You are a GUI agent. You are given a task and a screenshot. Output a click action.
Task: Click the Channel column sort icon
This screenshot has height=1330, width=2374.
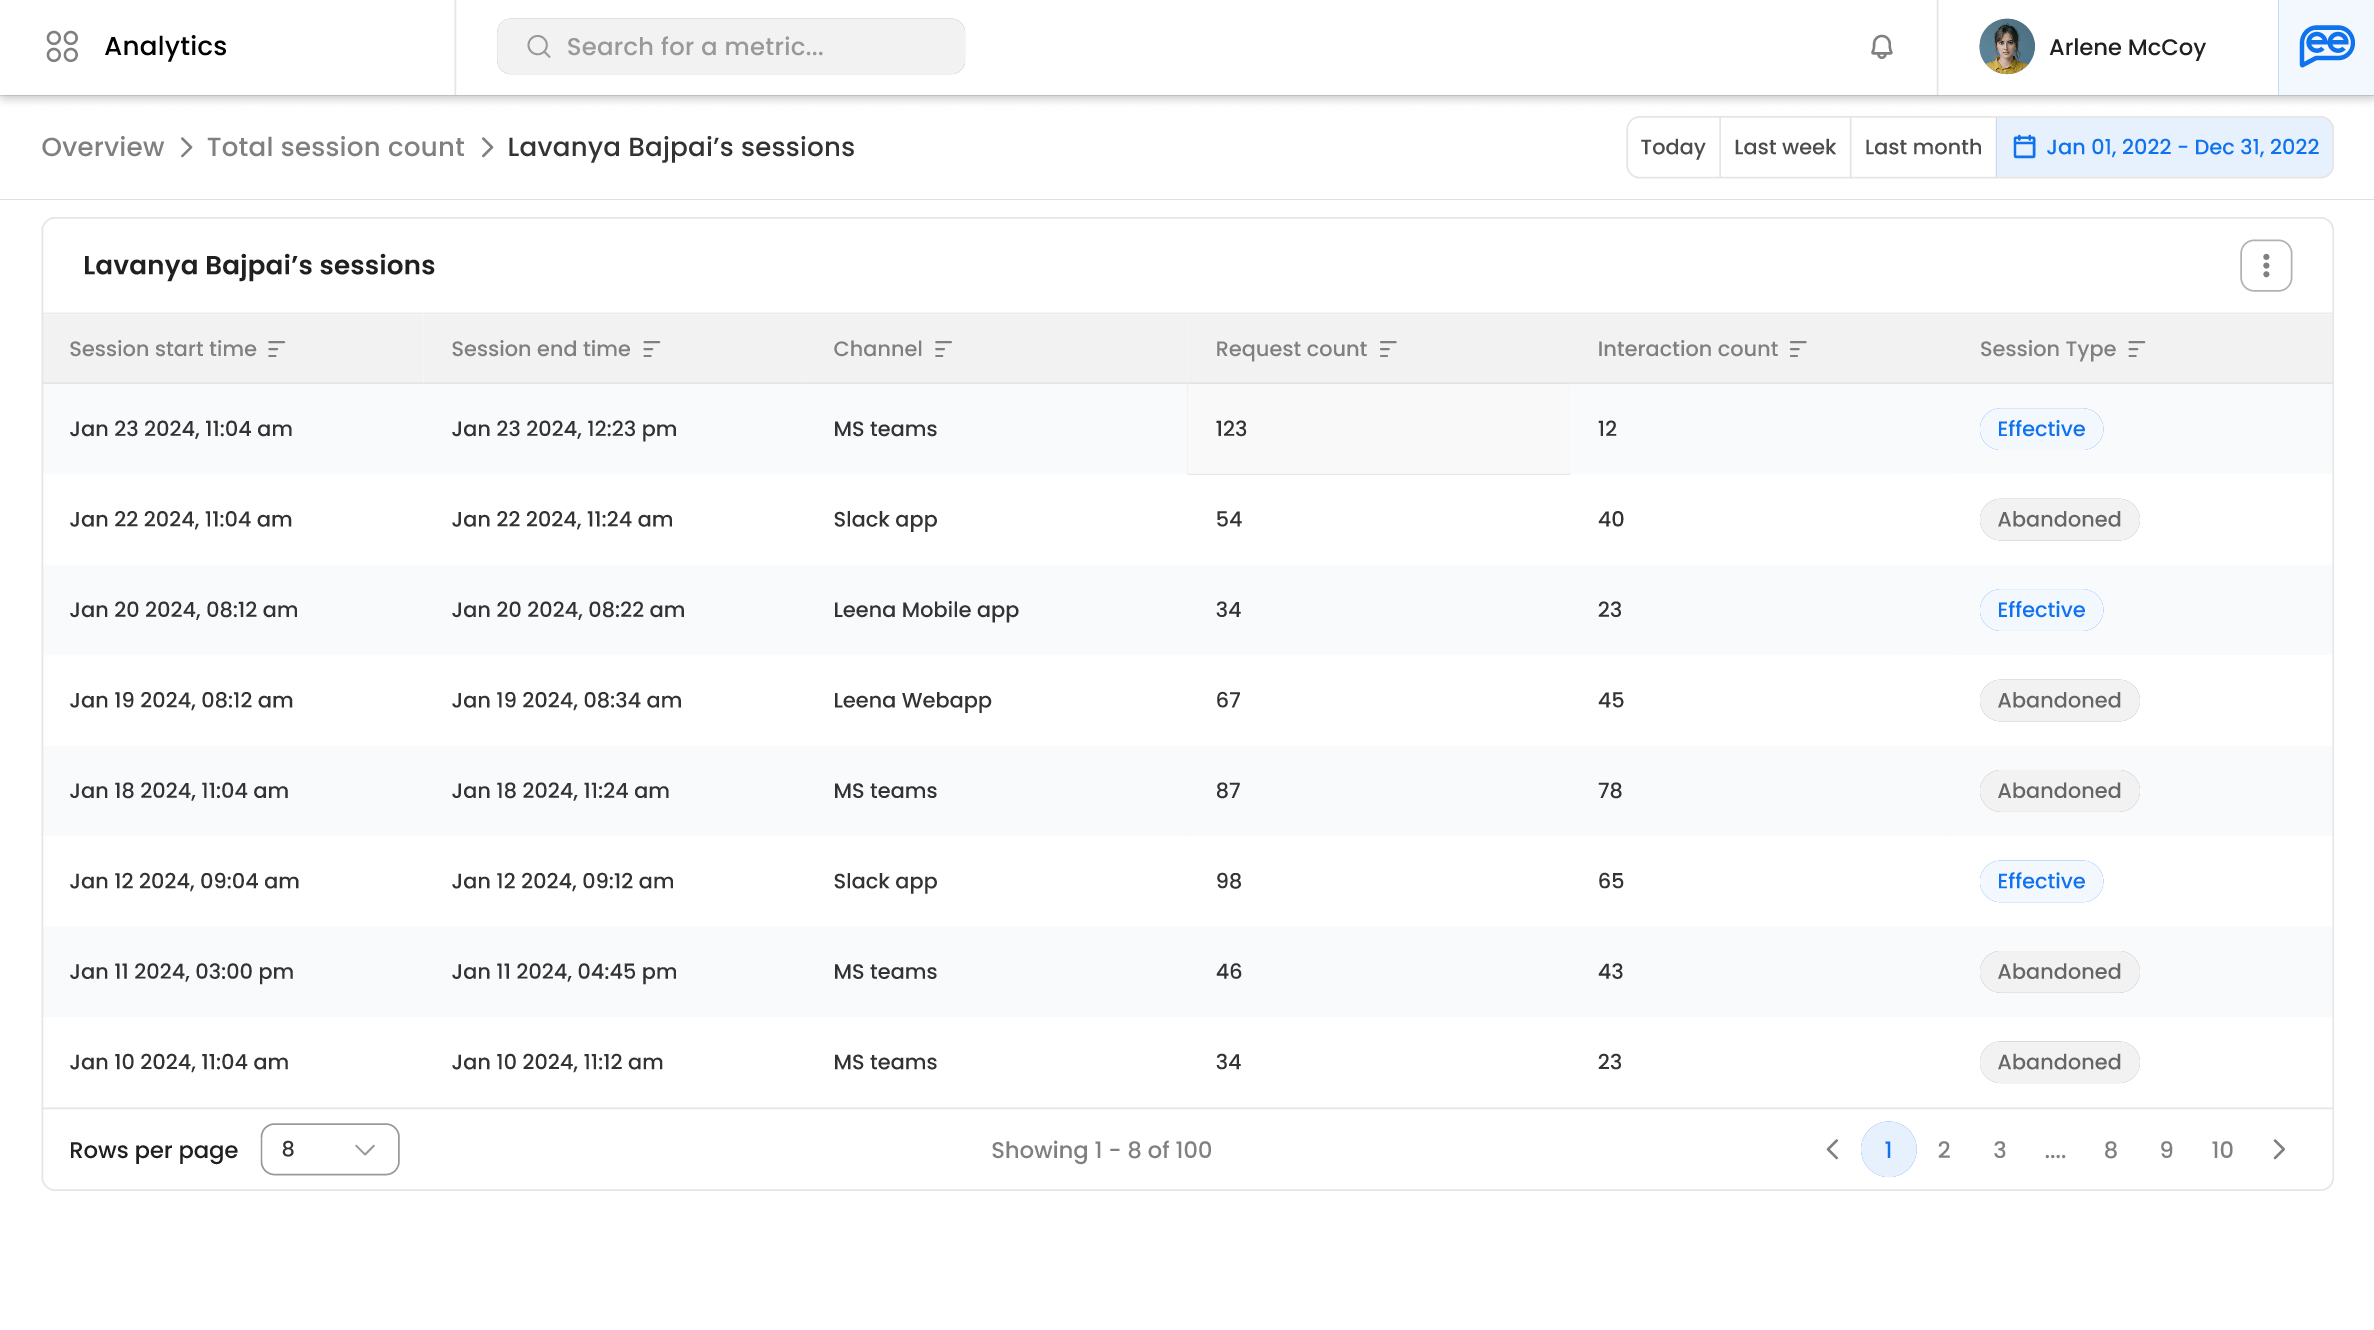point(943,349)
